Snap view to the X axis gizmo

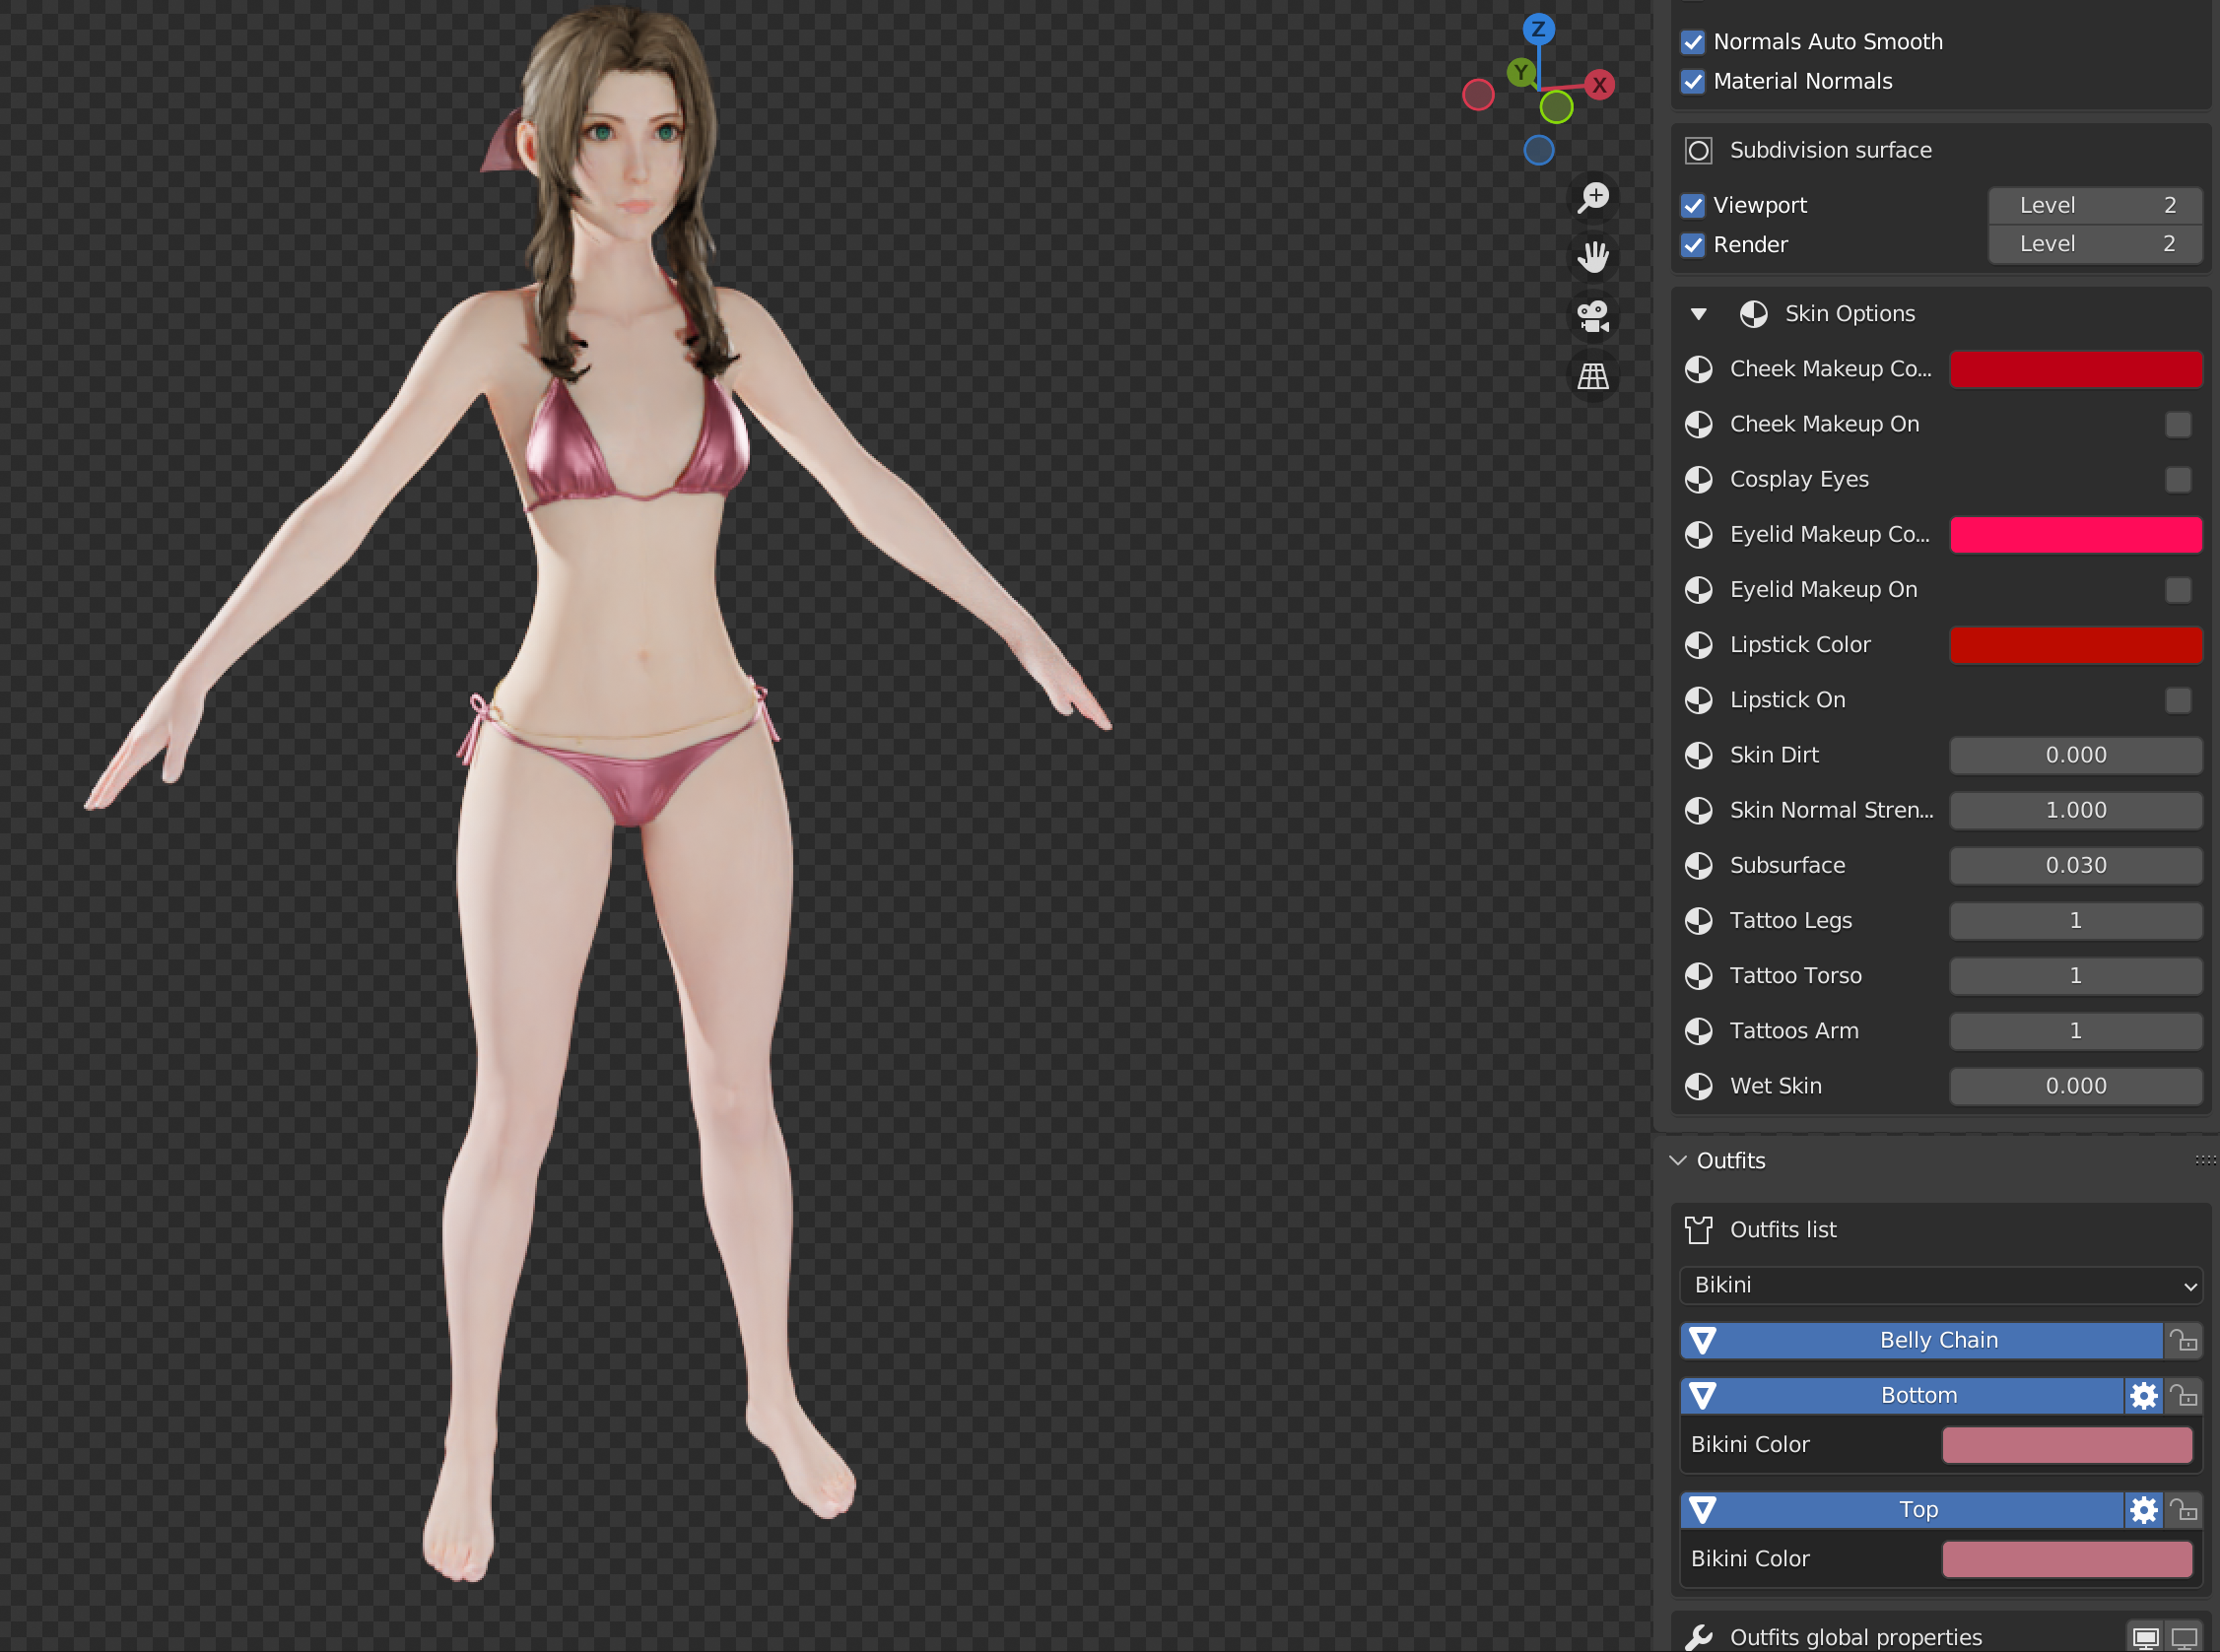click(1599, 85)
